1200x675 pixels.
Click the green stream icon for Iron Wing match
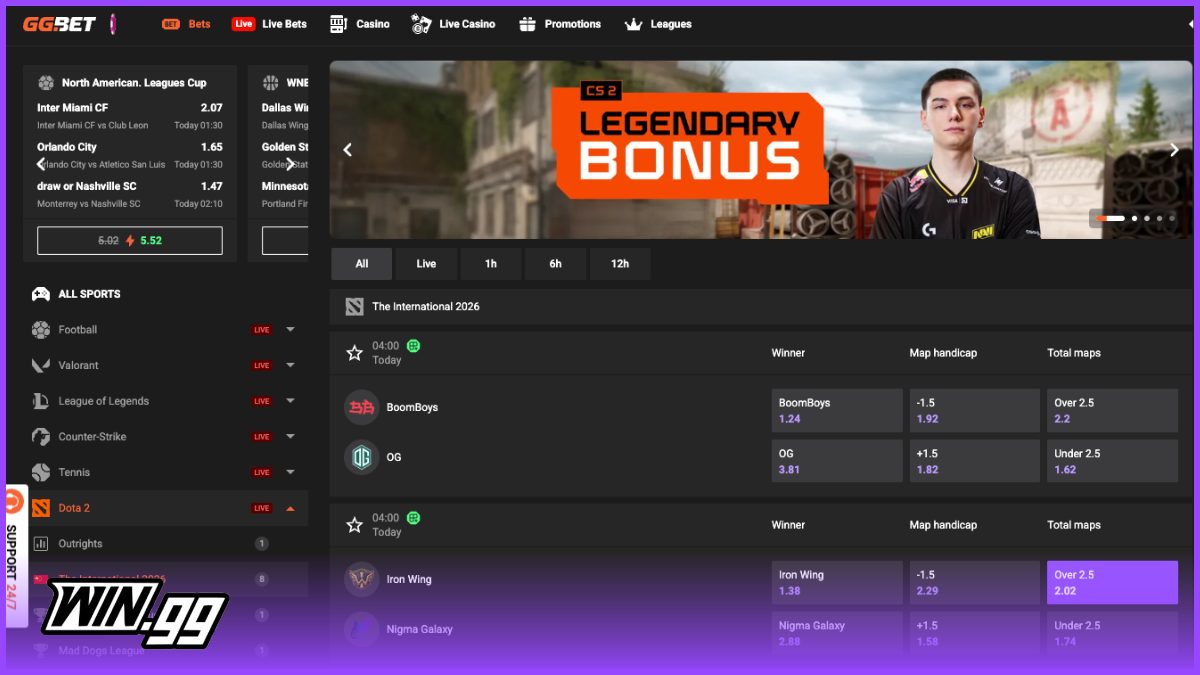coord(413,518)
